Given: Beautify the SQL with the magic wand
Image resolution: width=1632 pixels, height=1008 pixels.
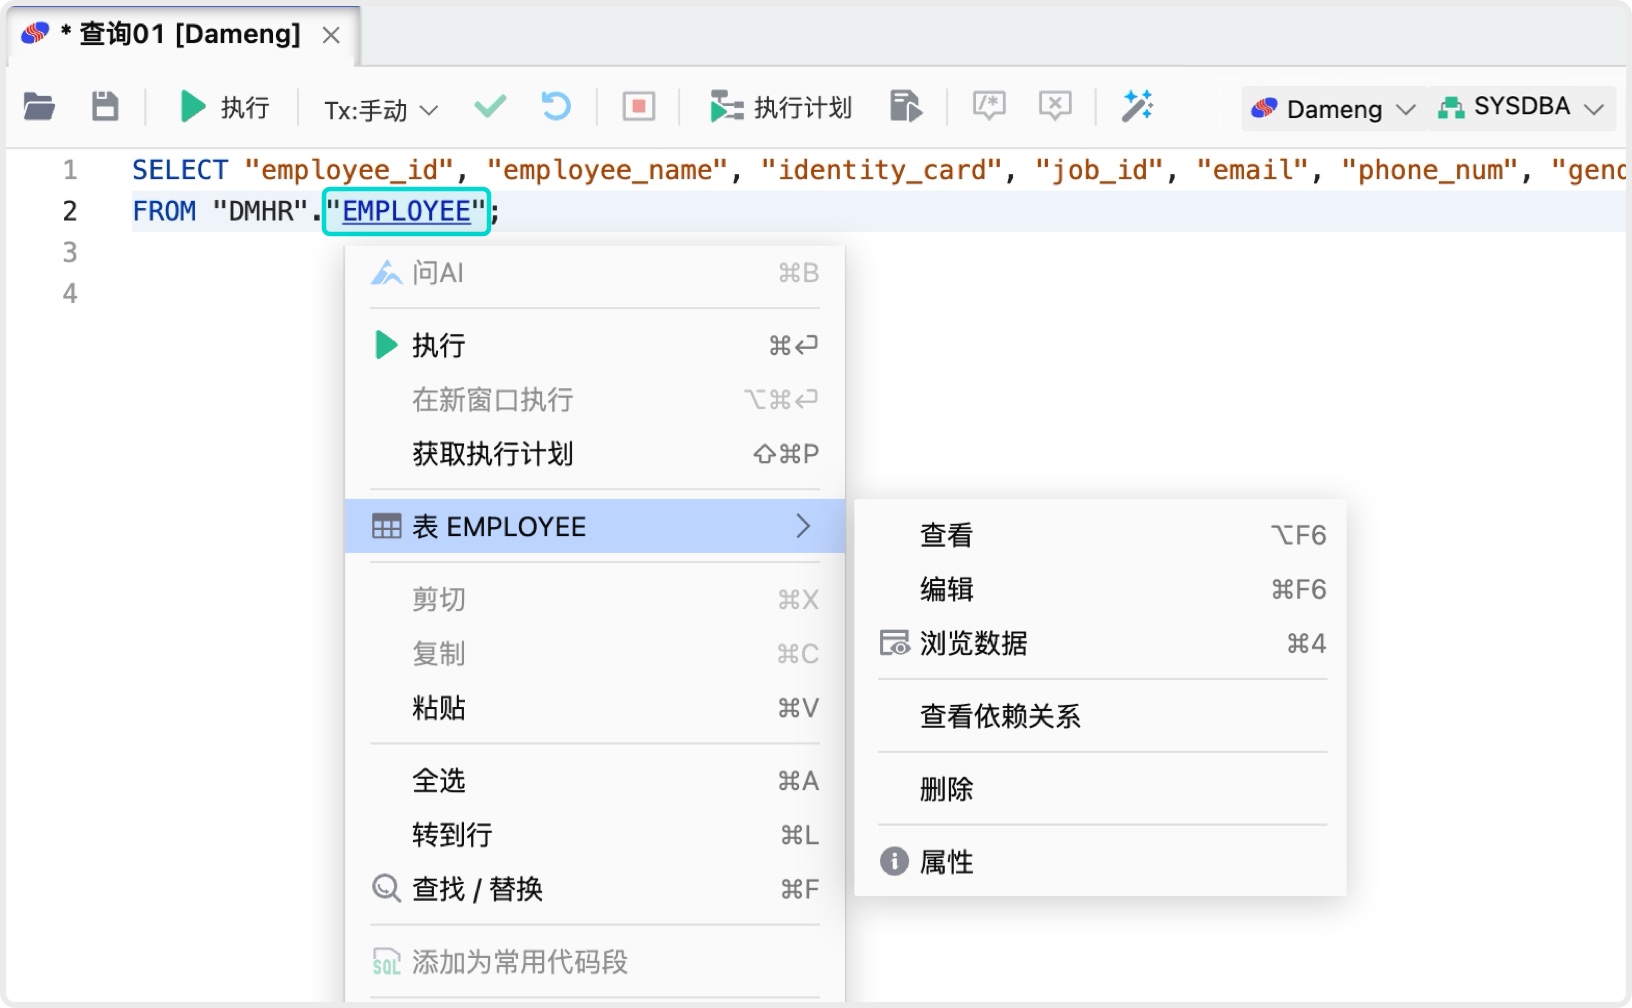Looking at the screenshot, I should [1137, 106].
